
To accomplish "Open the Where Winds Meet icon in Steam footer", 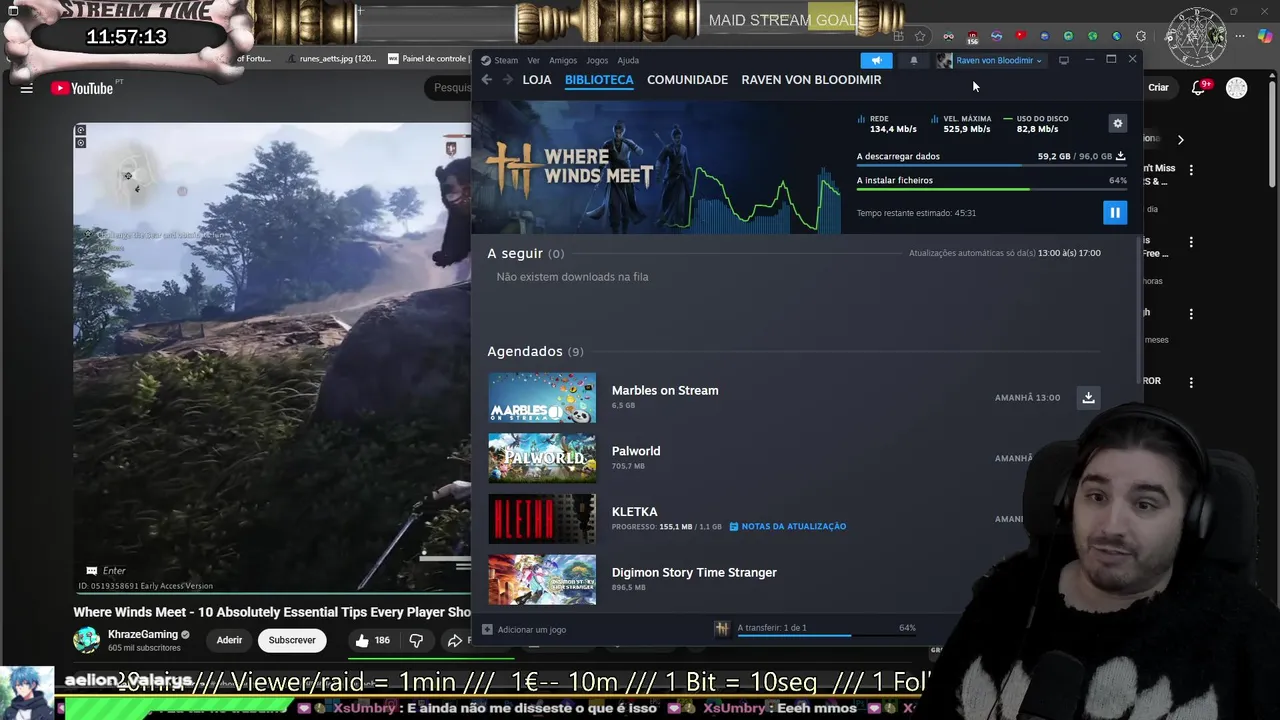I will 721,628.
